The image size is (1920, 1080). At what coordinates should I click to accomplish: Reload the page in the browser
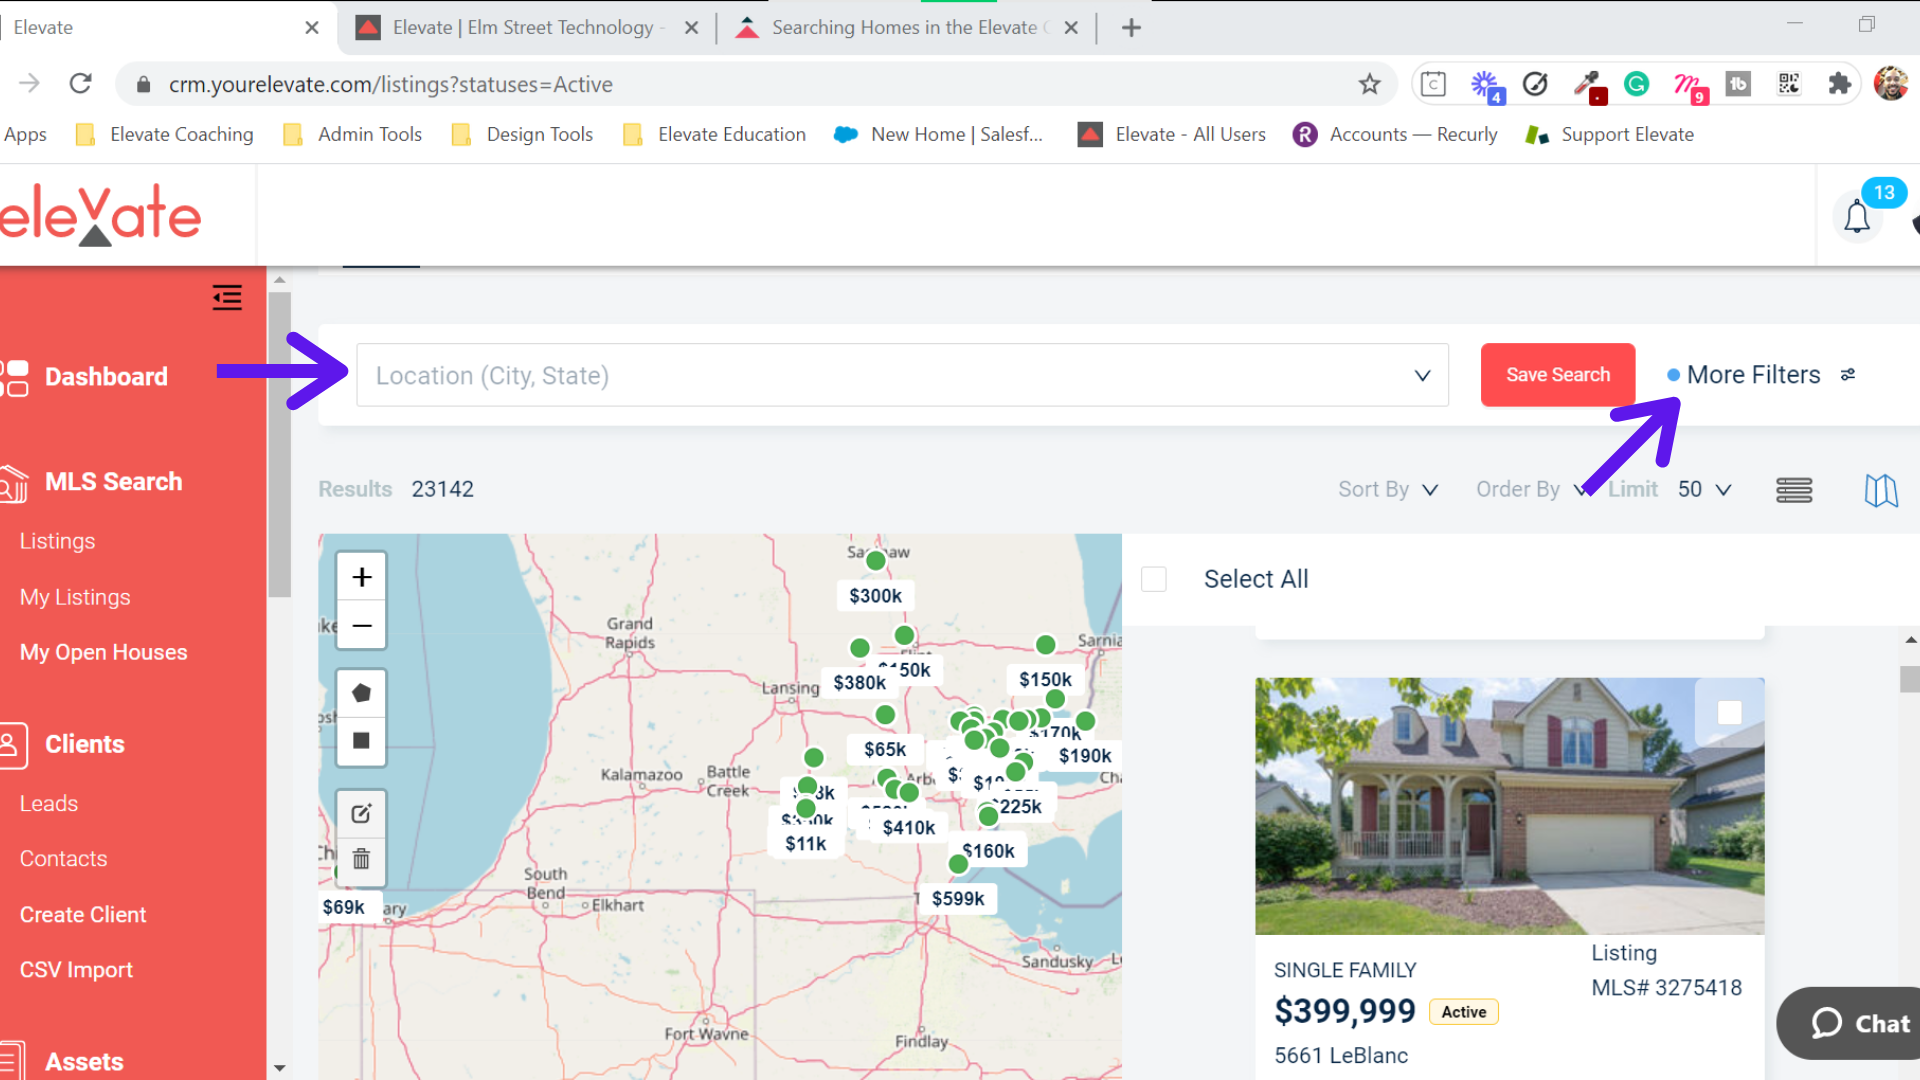point(81,84)
